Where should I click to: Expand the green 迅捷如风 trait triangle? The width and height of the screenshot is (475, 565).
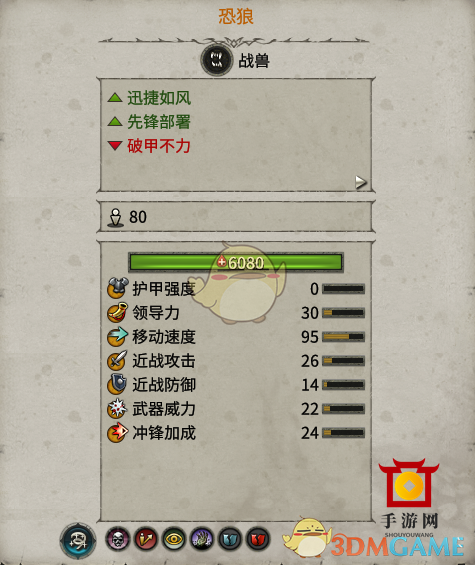(x=115, y=97)
